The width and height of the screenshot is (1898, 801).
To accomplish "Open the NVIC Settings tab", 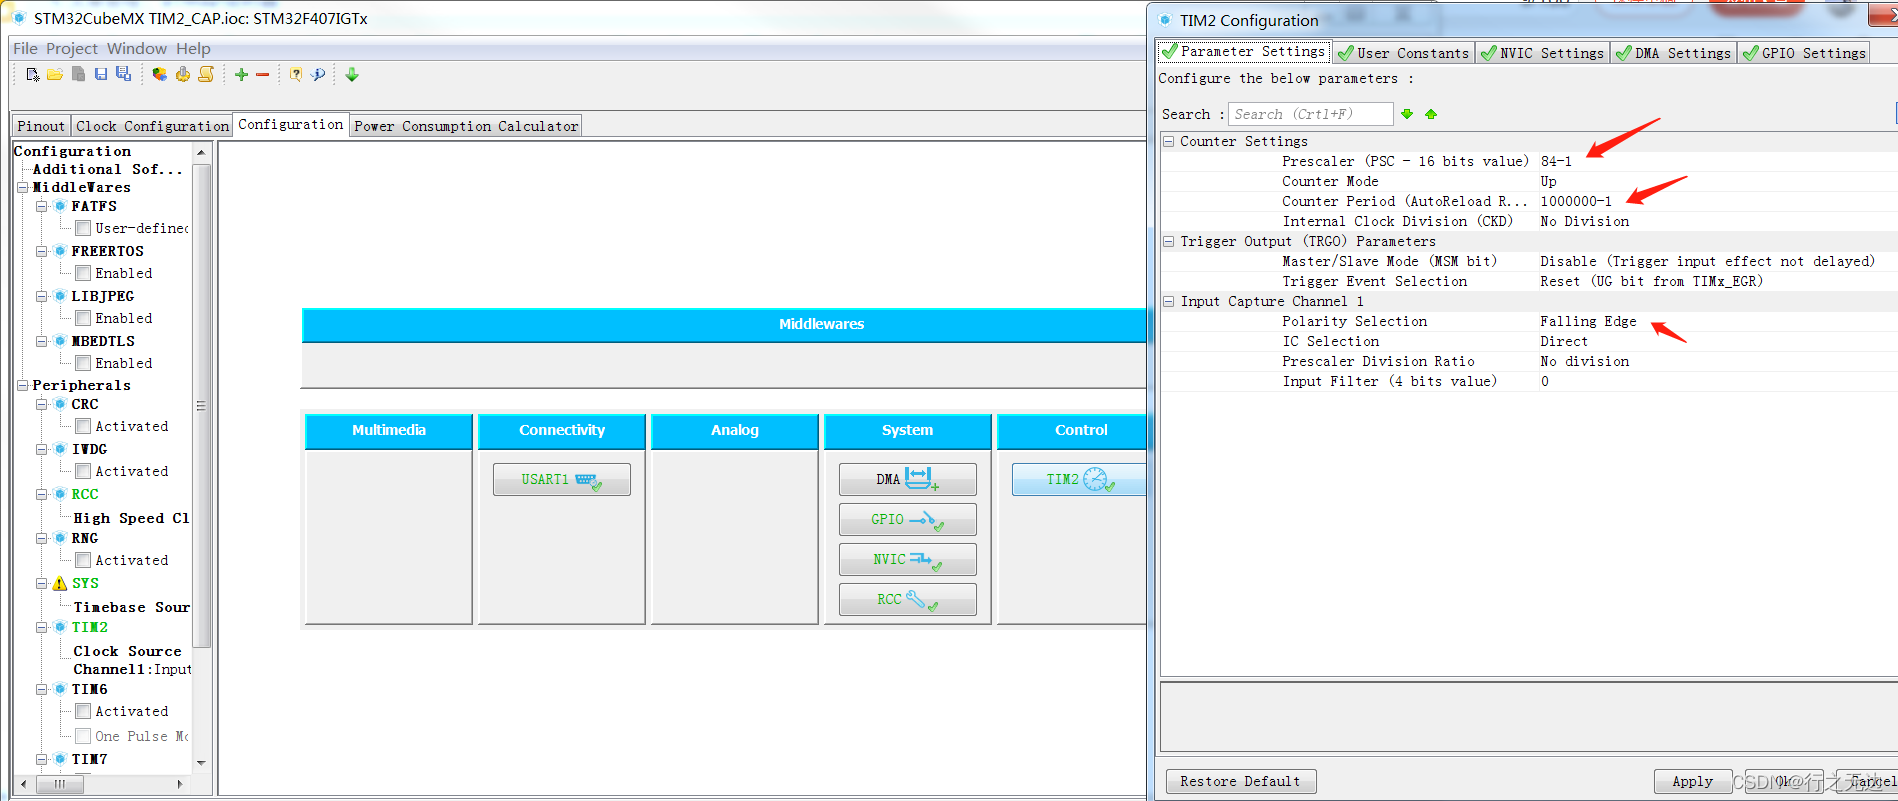I will (x=1543, y=53).
